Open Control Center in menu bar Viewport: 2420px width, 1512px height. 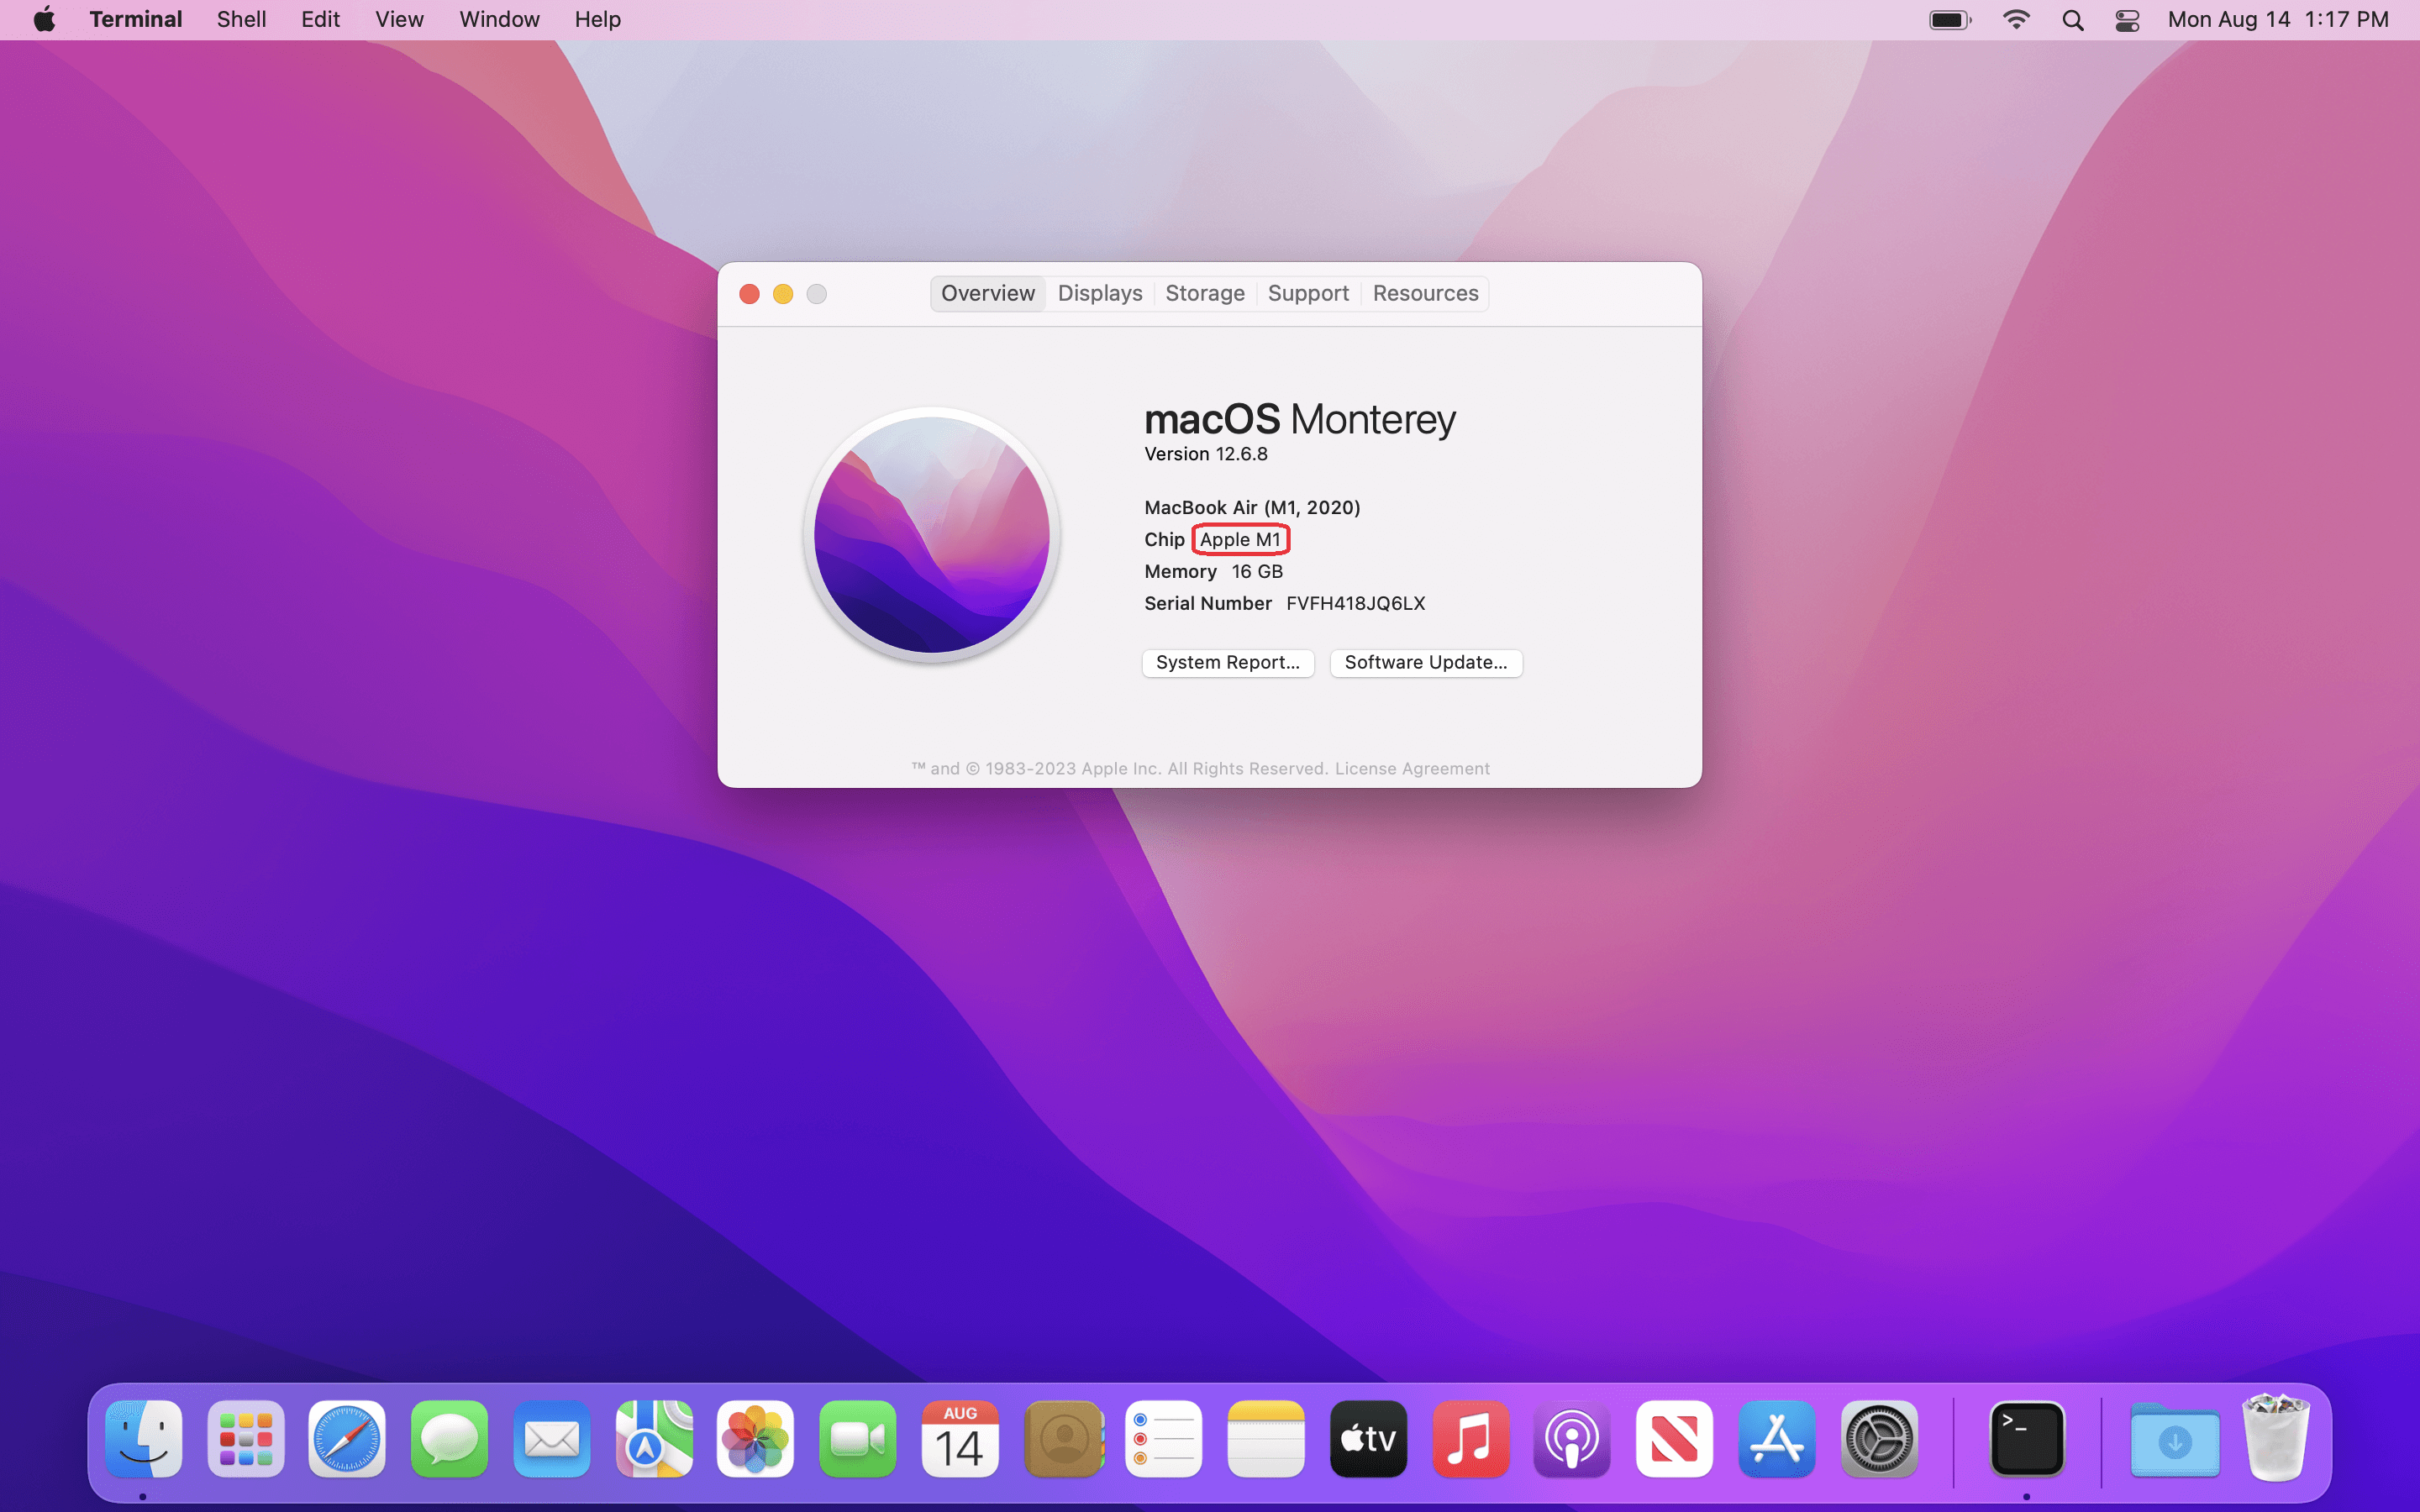(2127, 20)
